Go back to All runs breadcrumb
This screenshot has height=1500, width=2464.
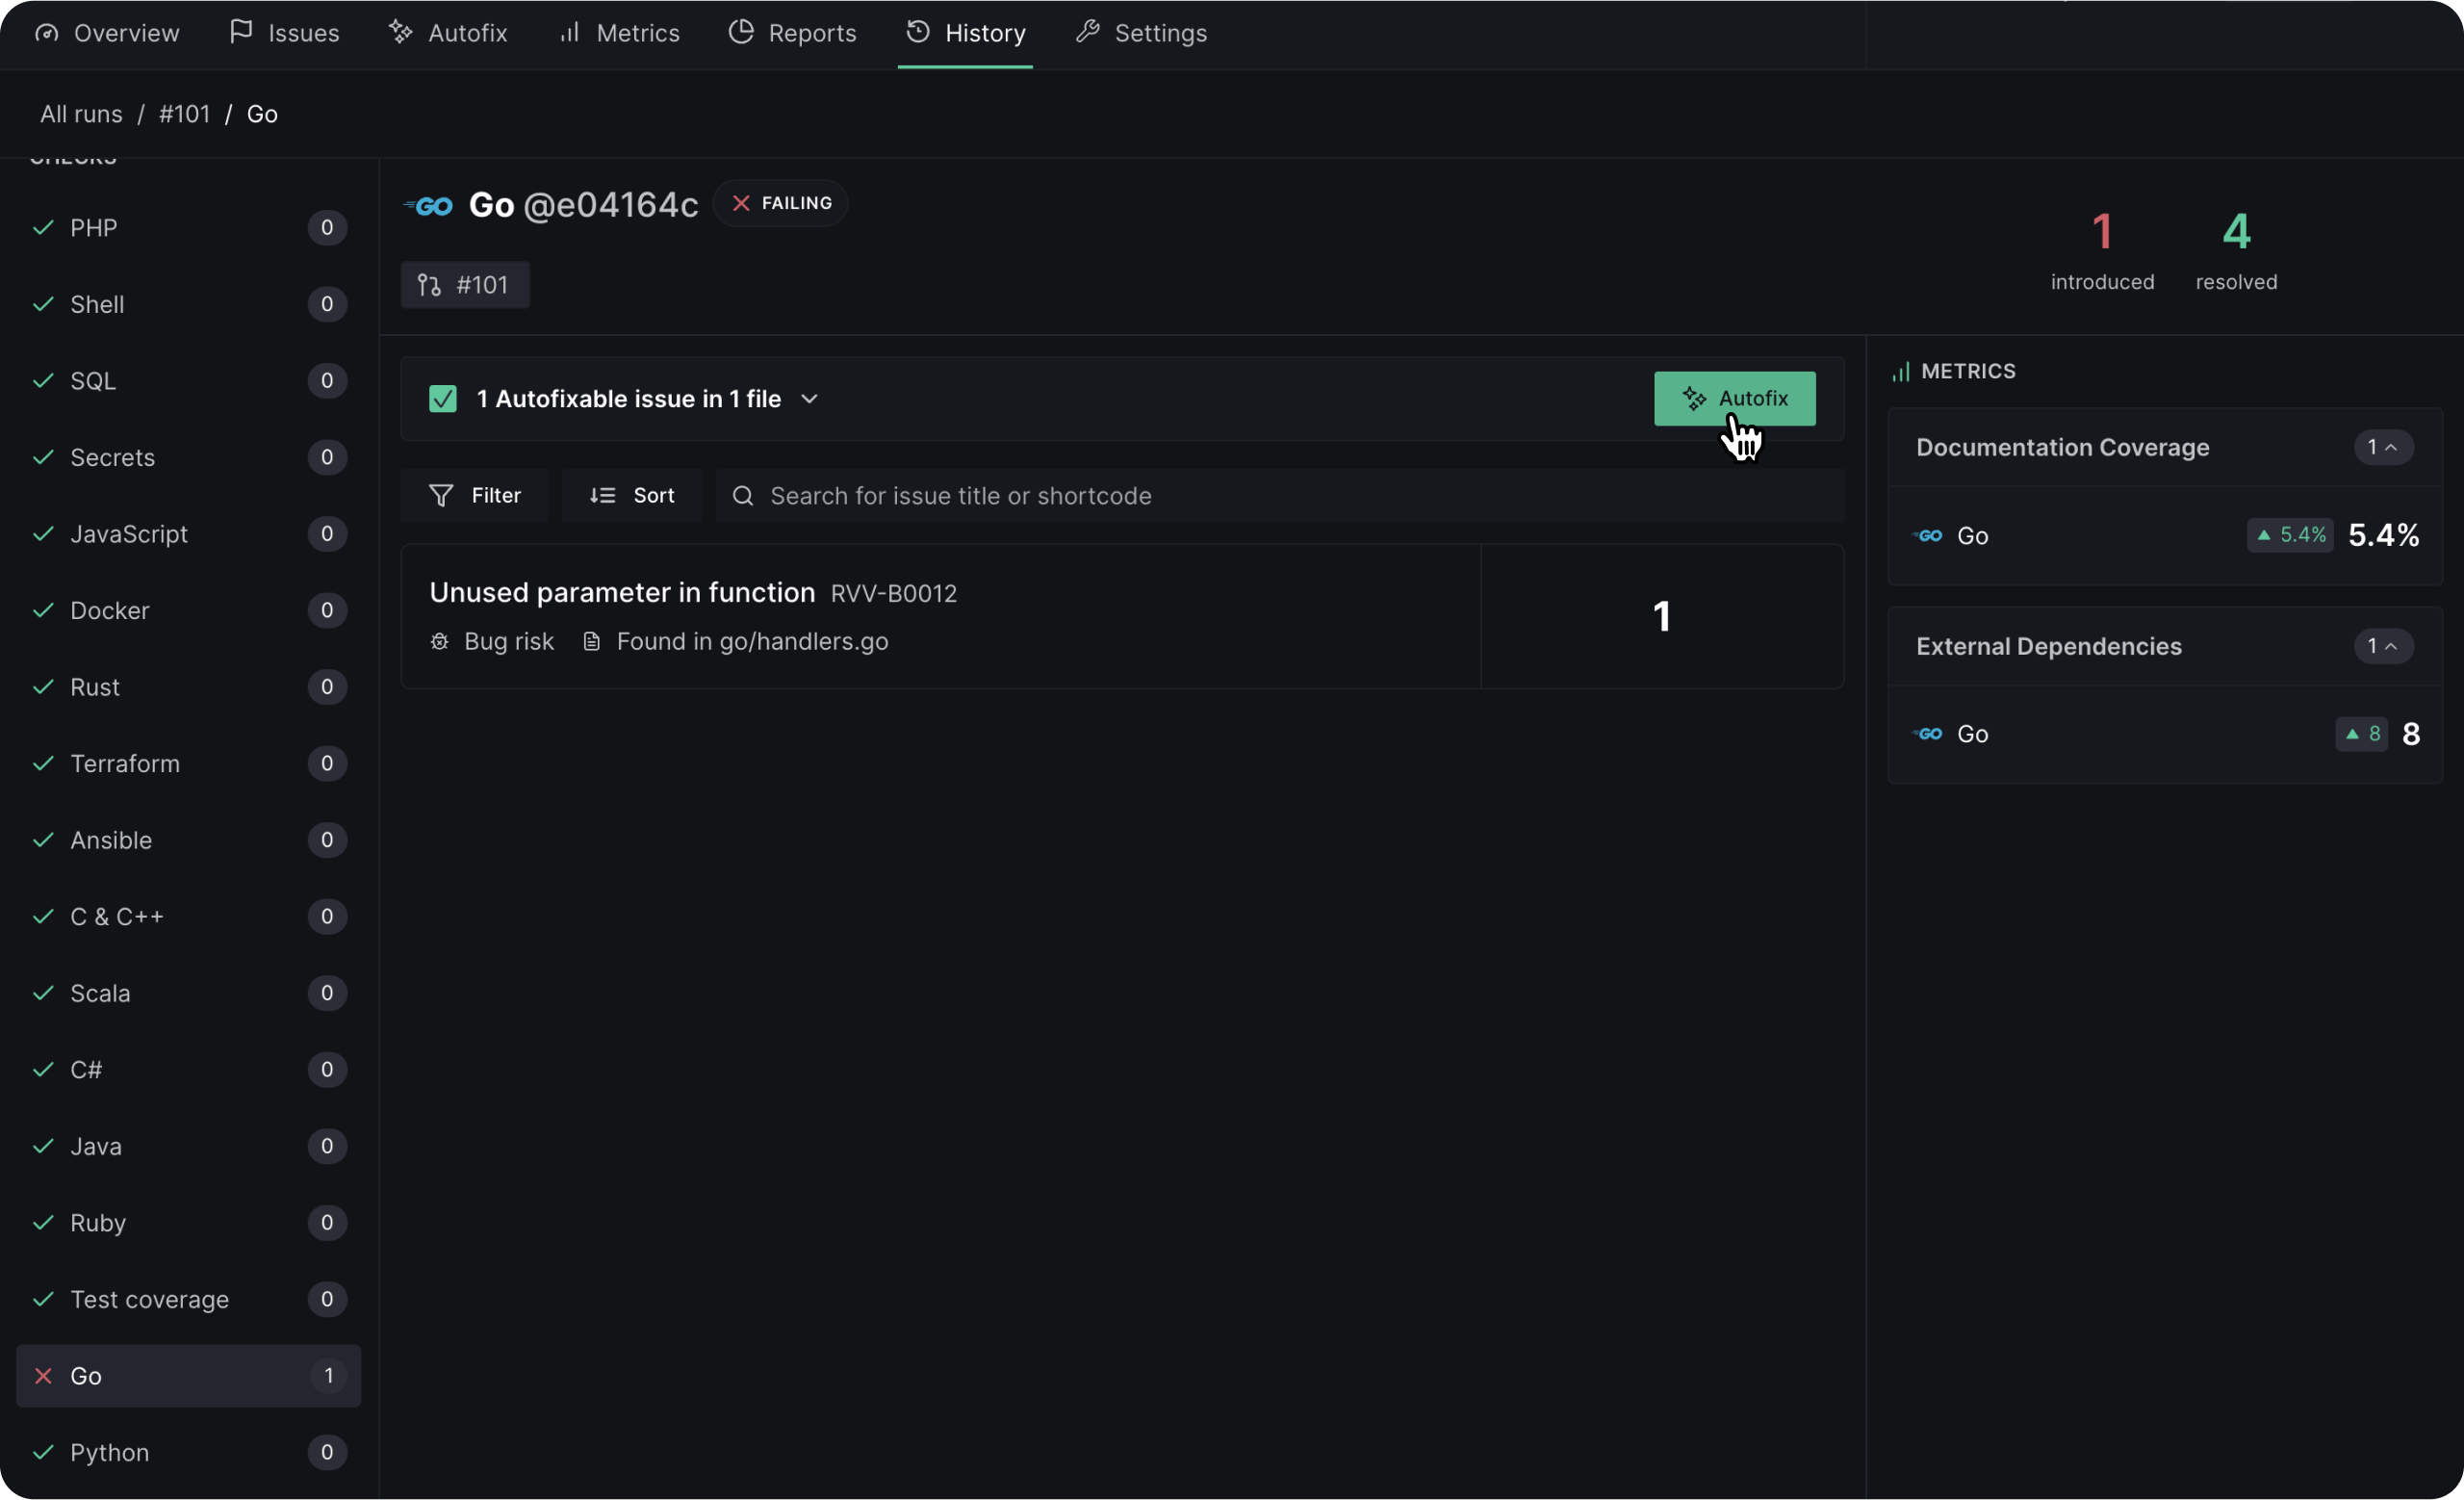[81, 114]
